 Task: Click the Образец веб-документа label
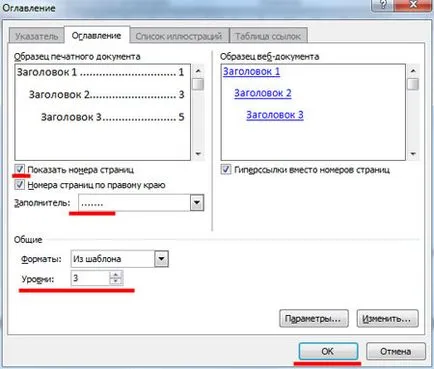(270, 56)
